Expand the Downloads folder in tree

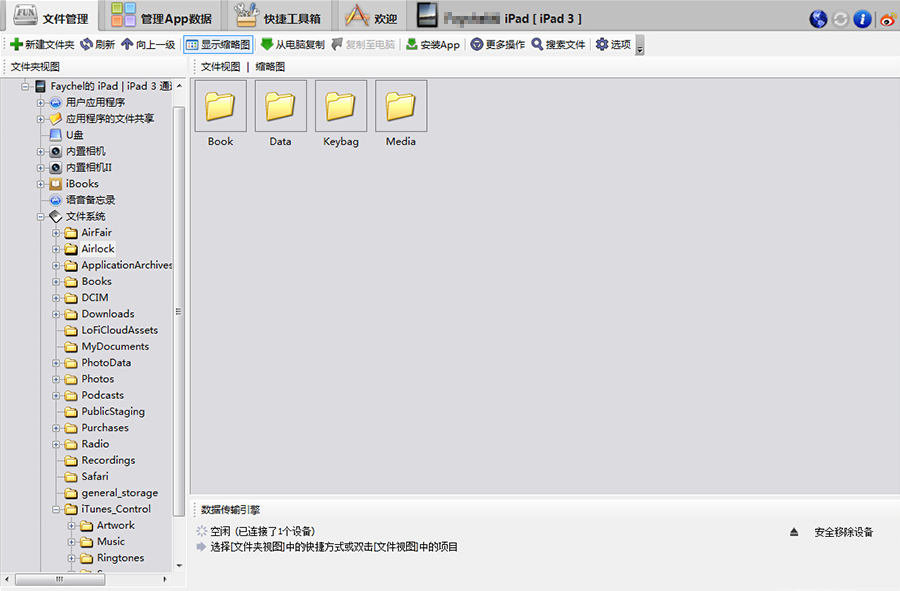tap(57, 314)
